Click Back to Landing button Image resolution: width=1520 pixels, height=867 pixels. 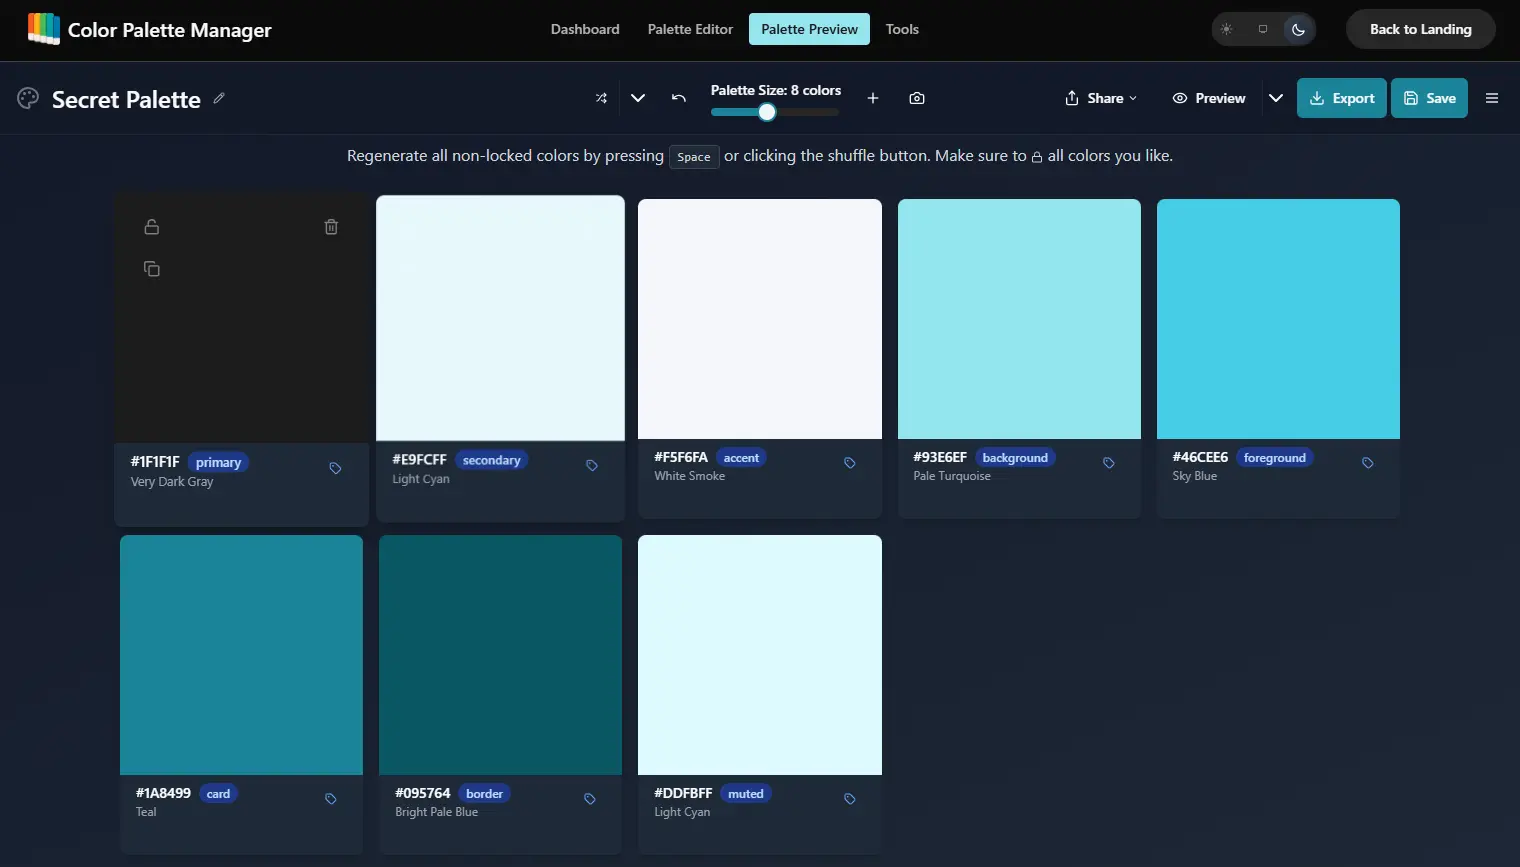pyautogui.click(x=1420, y=29)
